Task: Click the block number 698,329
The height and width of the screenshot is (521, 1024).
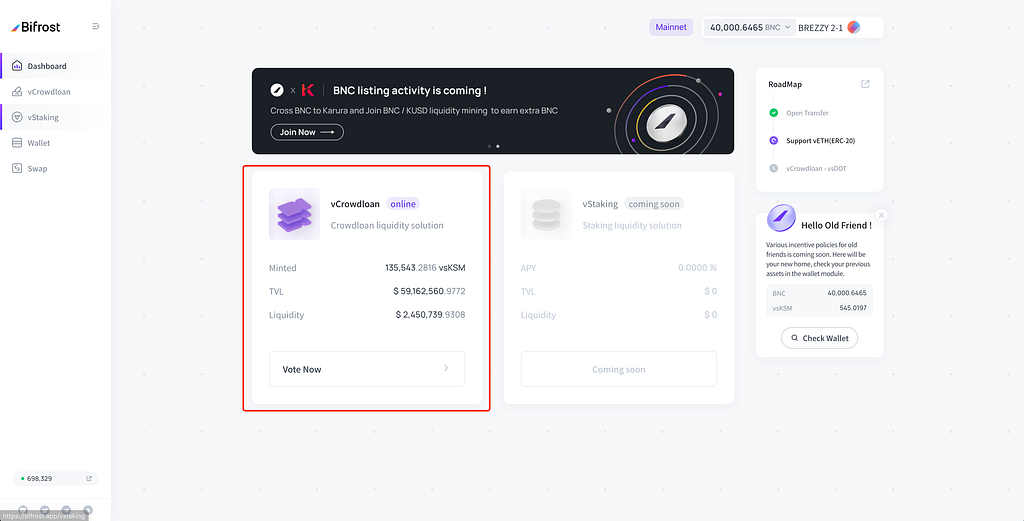Action: (39, 479)
